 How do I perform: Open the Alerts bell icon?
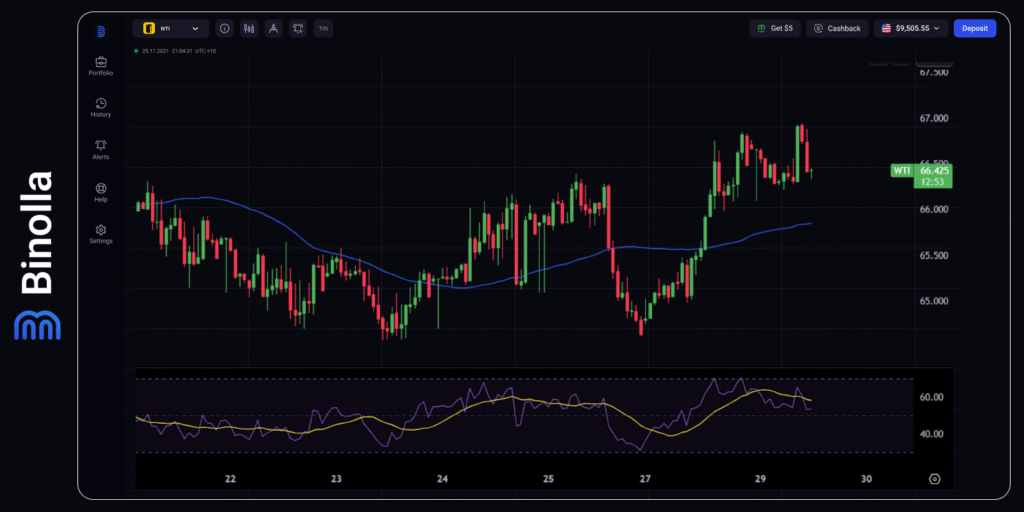click(101, 149)
